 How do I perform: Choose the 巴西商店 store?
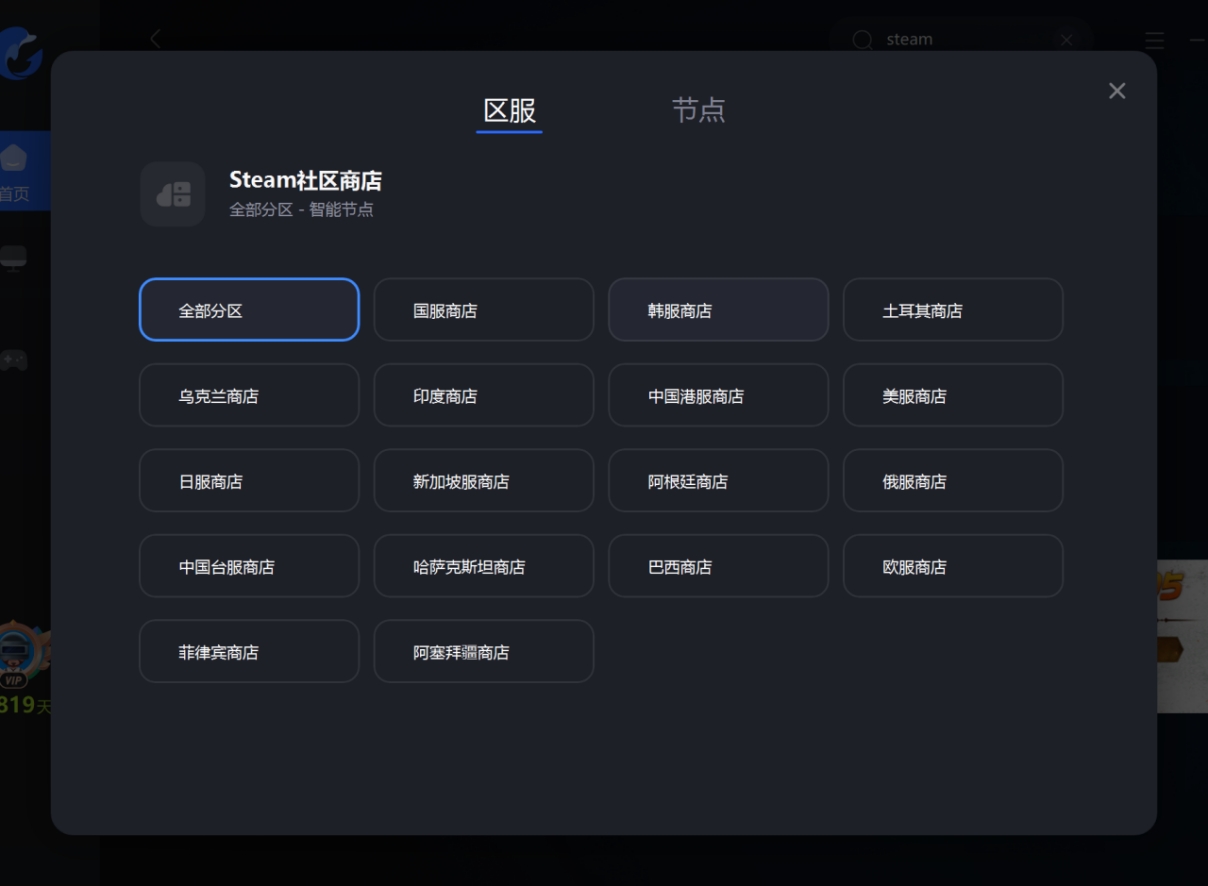[x=718, y=566]
